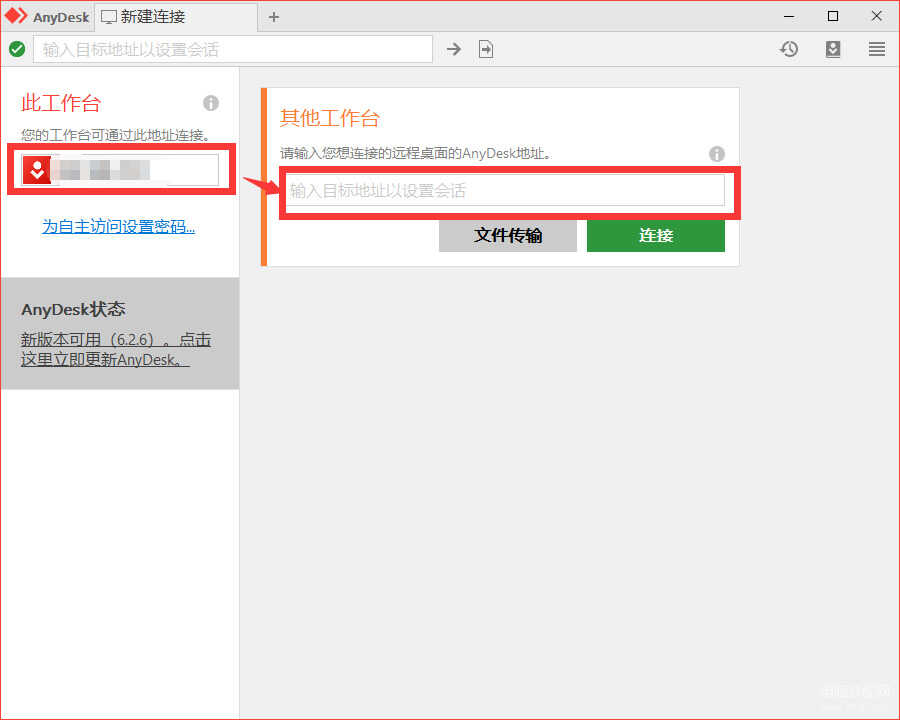The height and width of the screenshot is (720, 900).
Task: Click the install AnyDesk download icon
Action: 833,49
